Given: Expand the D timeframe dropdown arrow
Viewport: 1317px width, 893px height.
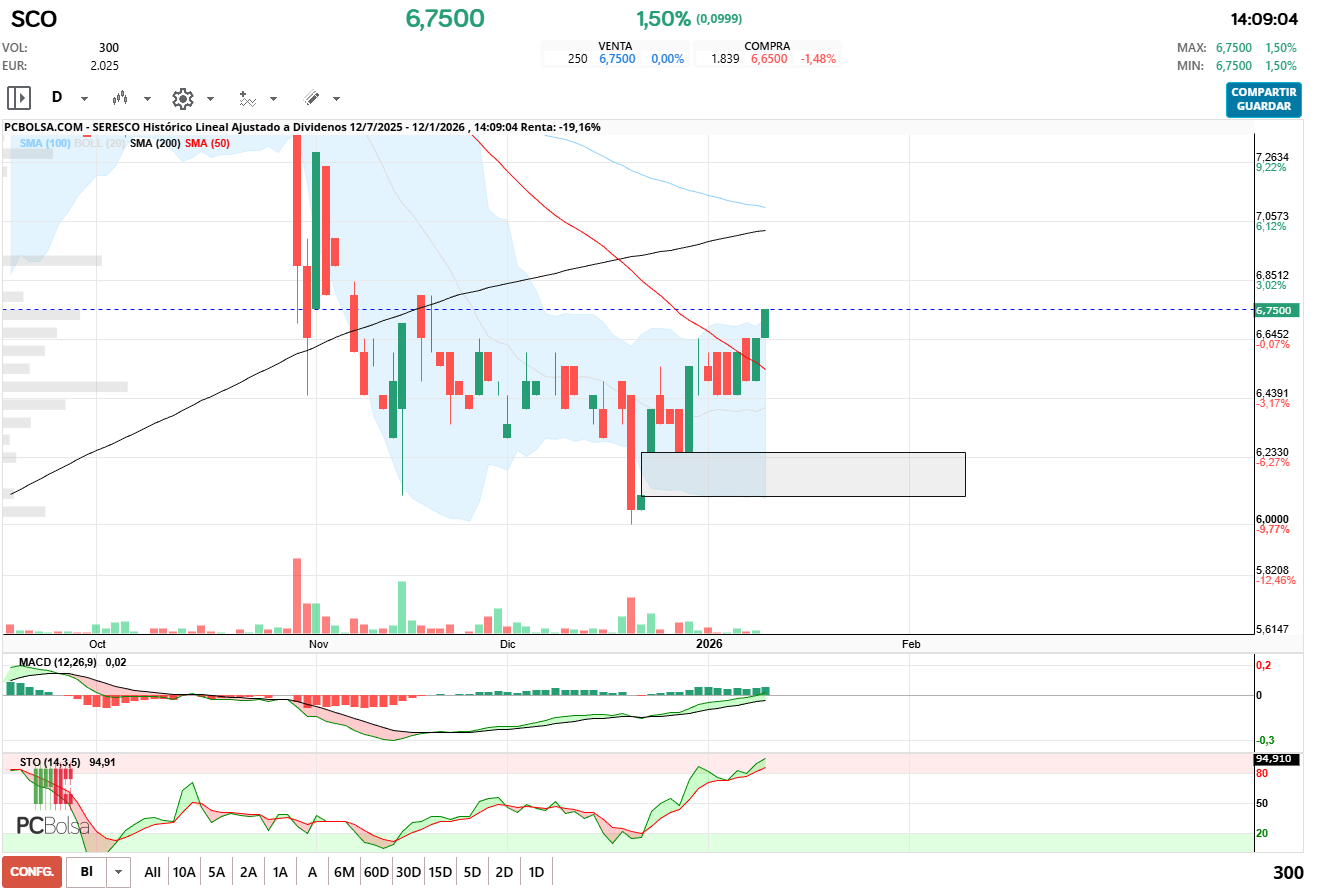Looking at the screenshot, I should pyautogui.click(x=84, y=99).
